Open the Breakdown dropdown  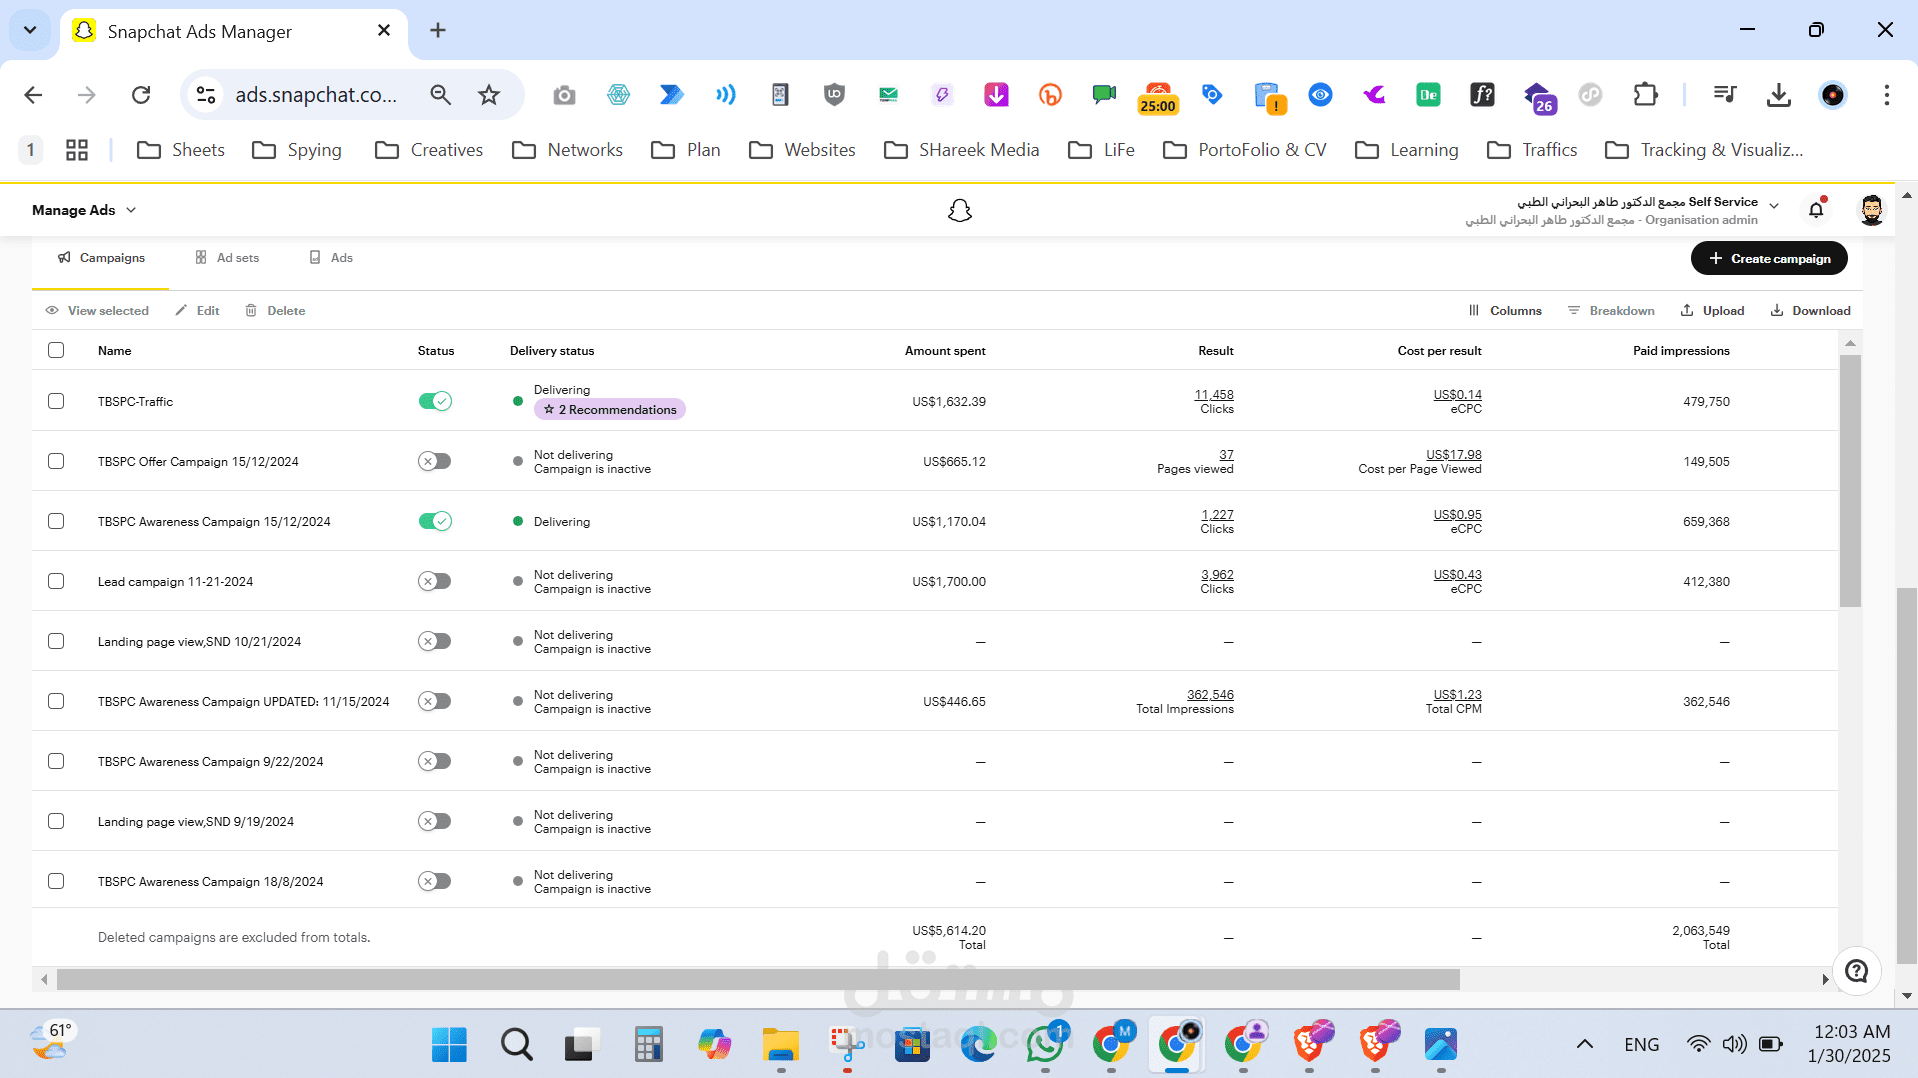click(1611, 311)
